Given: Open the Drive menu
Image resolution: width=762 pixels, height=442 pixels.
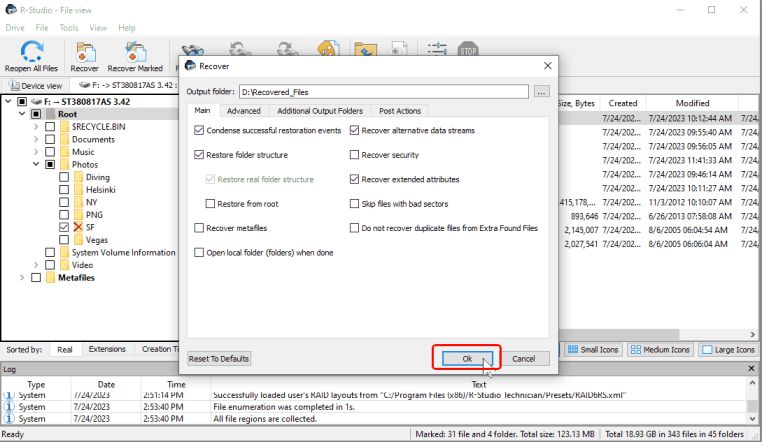Looking at the screenshot, I should [15, 28].
